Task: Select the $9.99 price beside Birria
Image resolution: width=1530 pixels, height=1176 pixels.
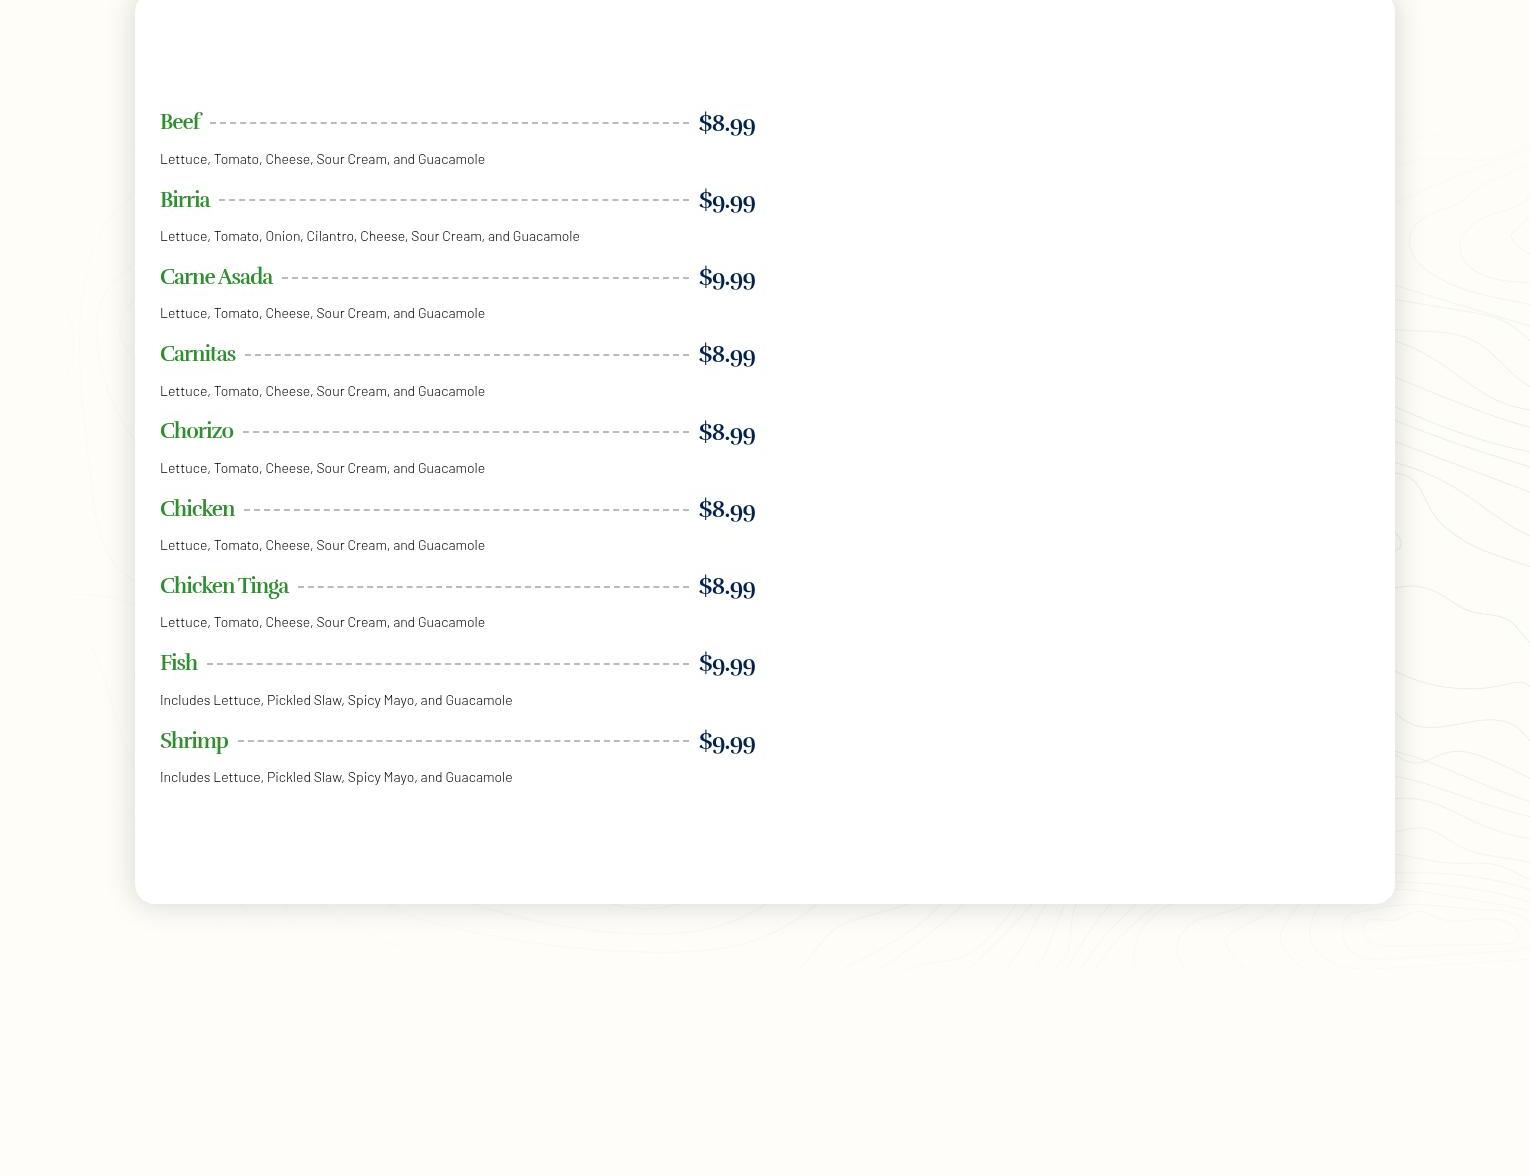Action: click(x=727, y=201)
